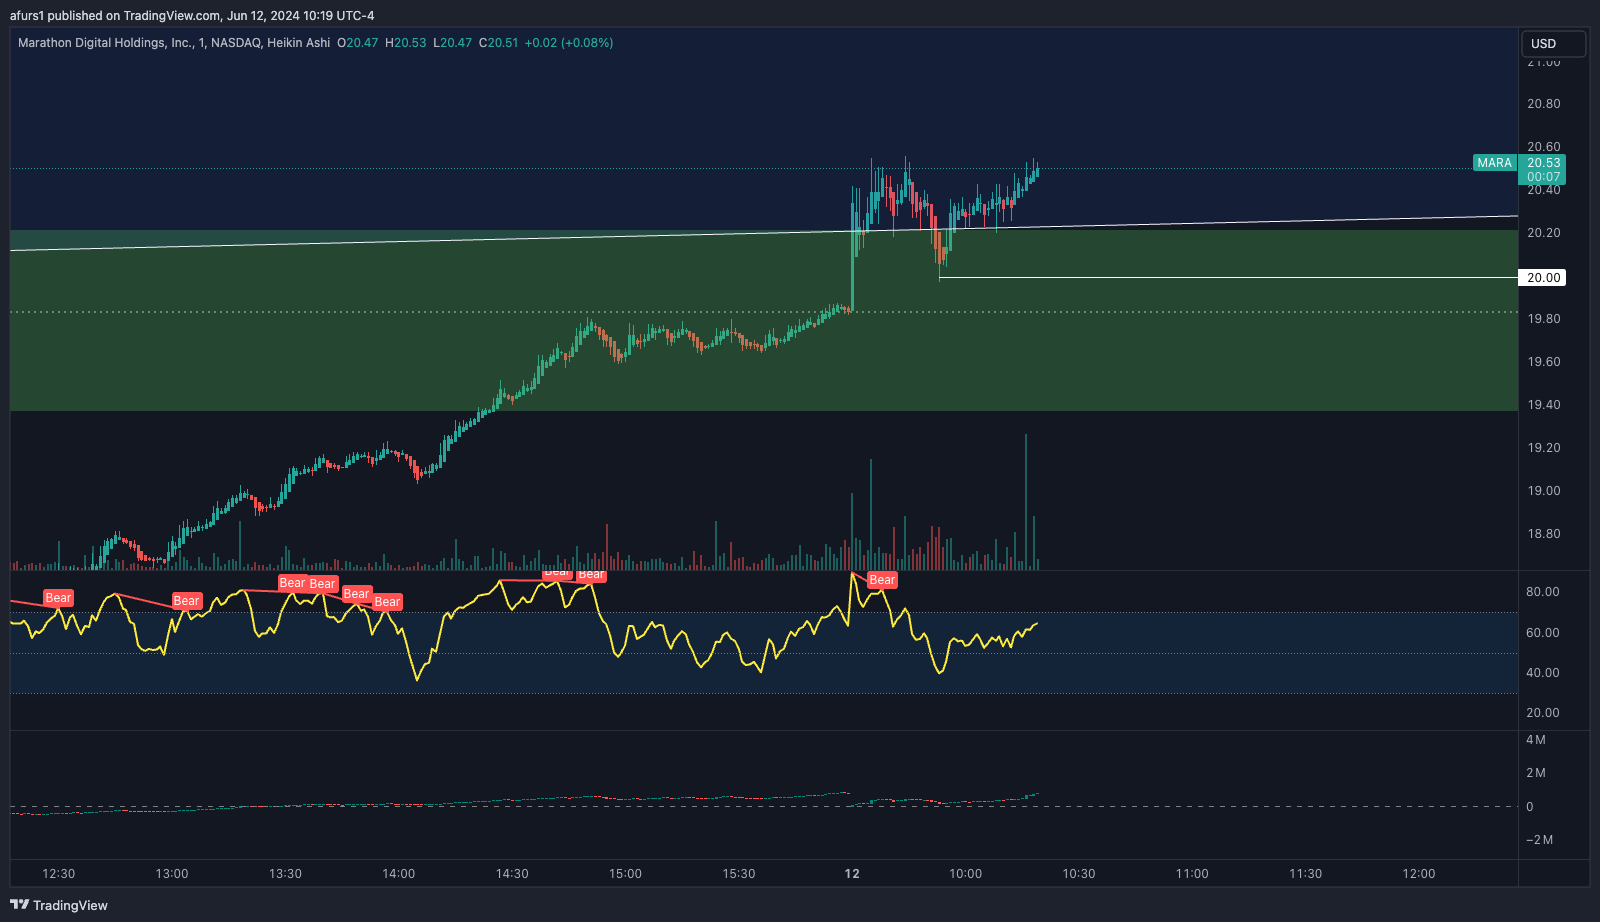Select the 20.53 current price label
1600x922 pixels.
[x=1543, y=163]
